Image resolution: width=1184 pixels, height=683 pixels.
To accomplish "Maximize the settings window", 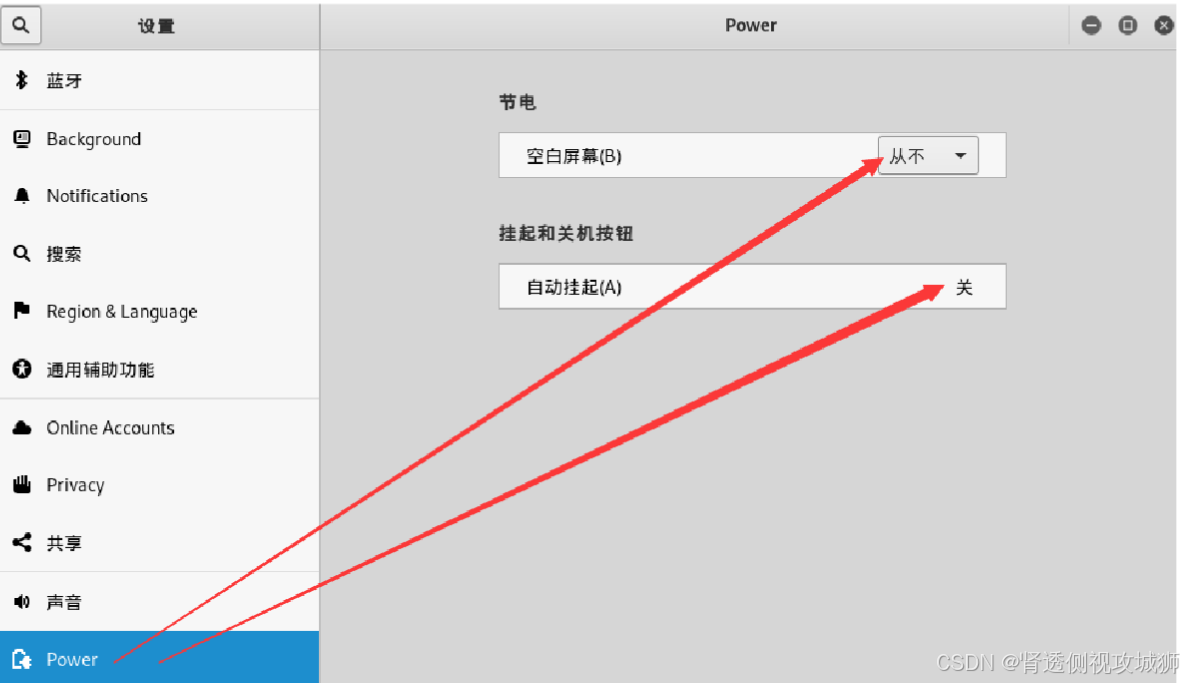I will 1127,26.
